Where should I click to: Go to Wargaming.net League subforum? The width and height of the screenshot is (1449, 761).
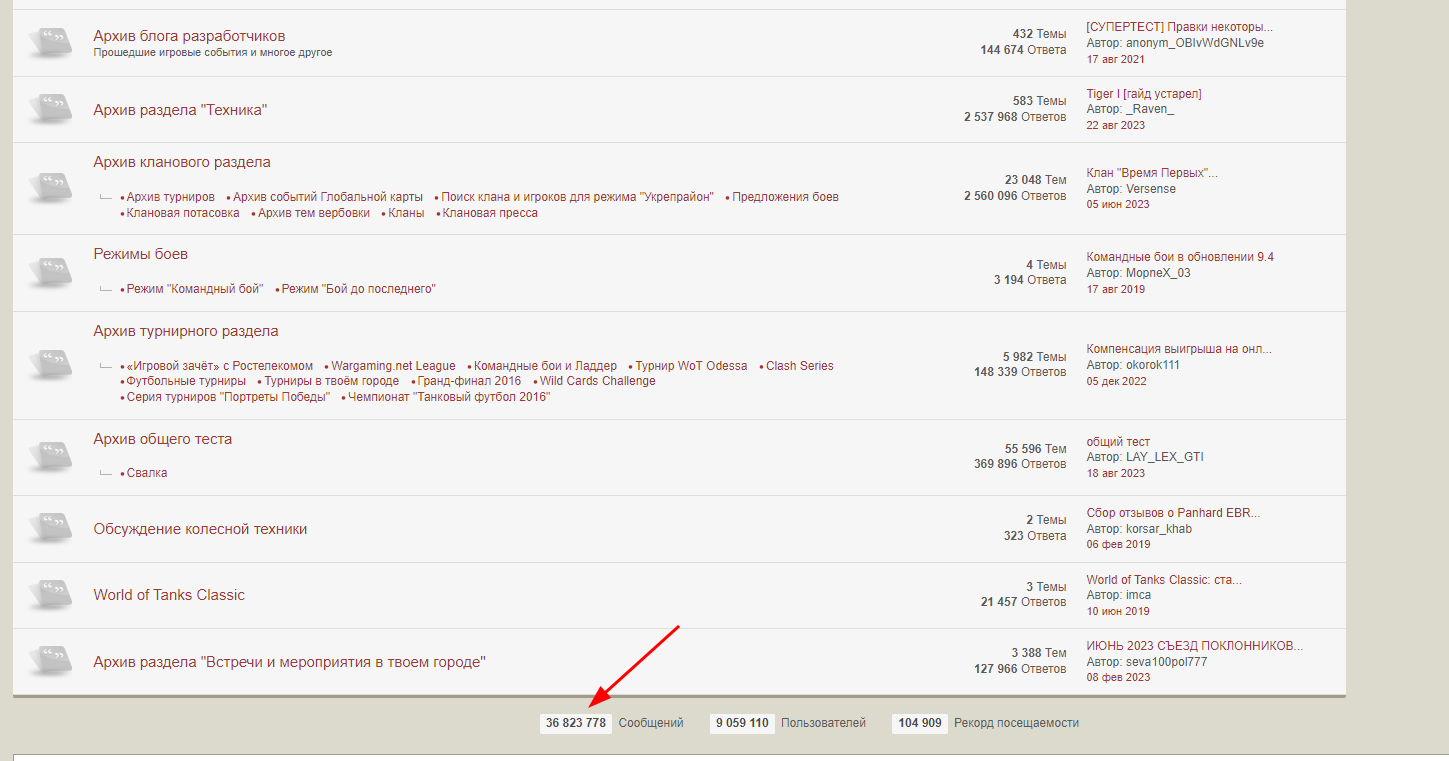coord(393,366)
